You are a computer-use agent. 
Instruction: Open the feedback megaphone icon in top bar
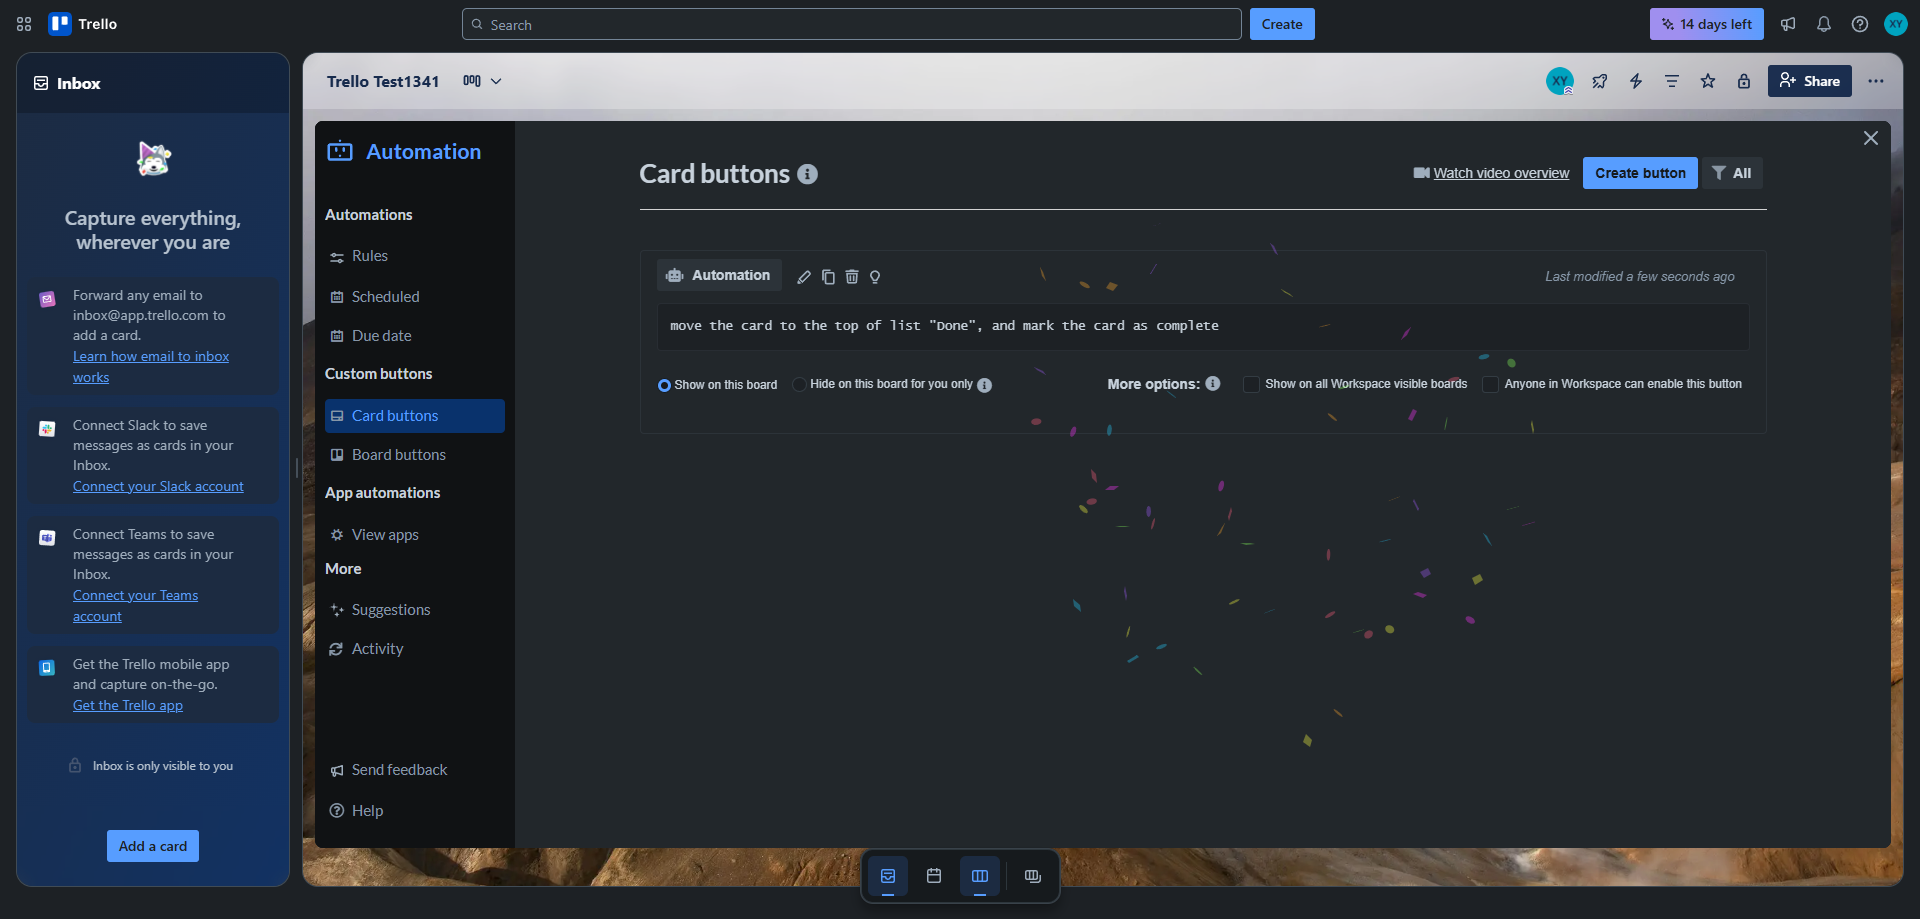pos(1788,24)
